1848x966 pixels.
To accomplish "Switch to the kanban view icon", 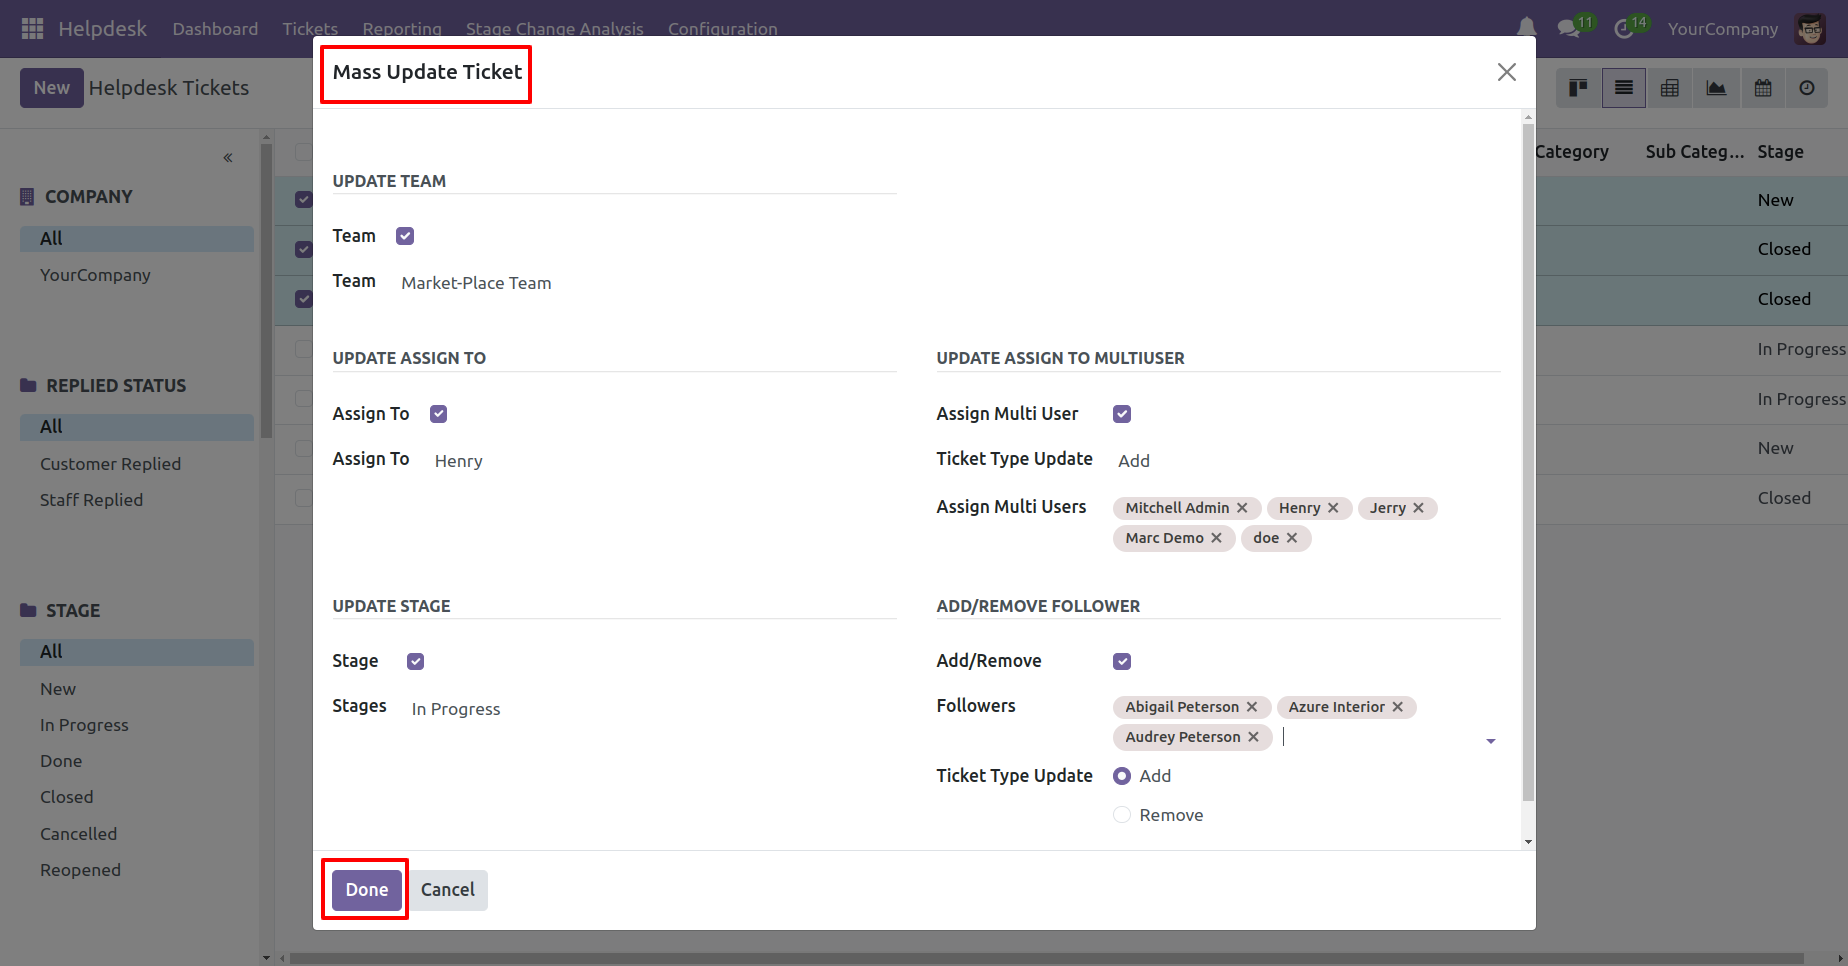I will click(1578, 88).
